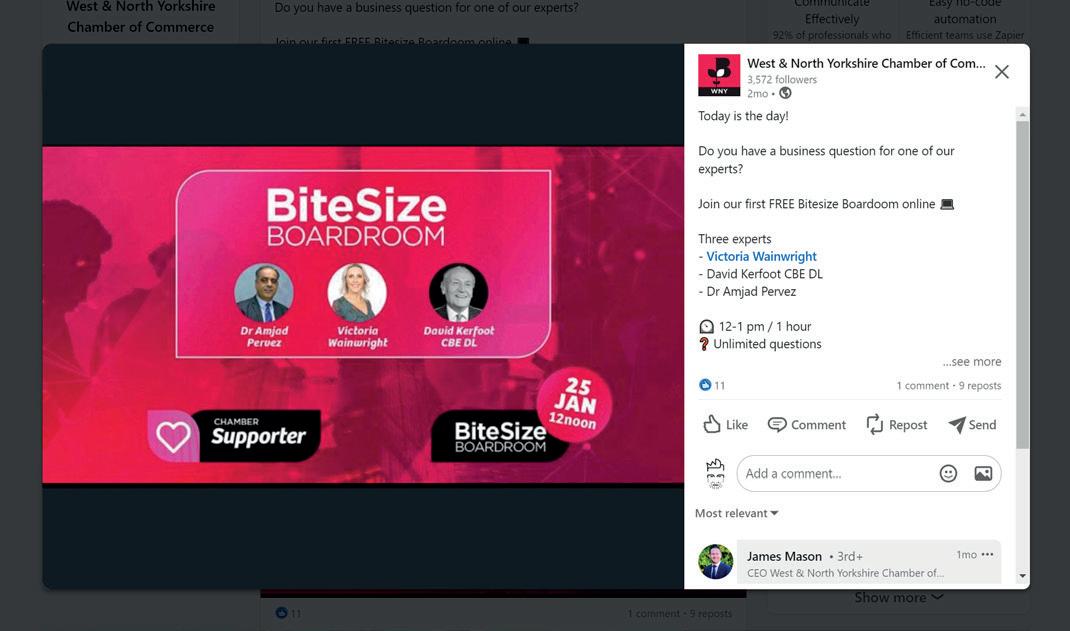
Task: Click the Send paper plane icon
Action: (x=957, y=424)
